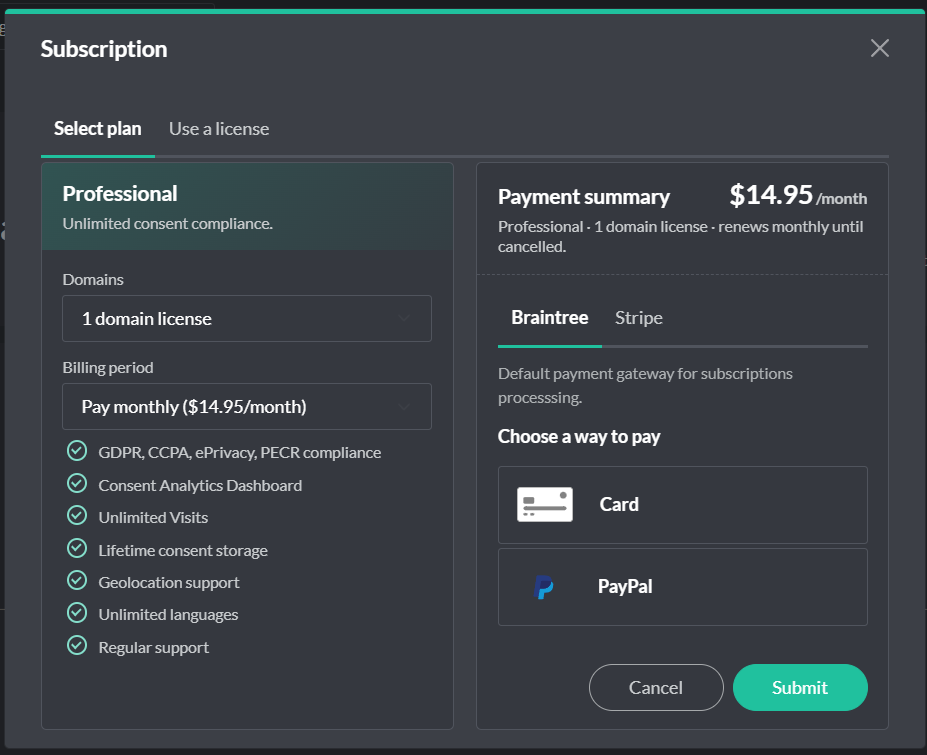Choose PayPal as the payment method
927x755 pixels.
tap(683, 587)
